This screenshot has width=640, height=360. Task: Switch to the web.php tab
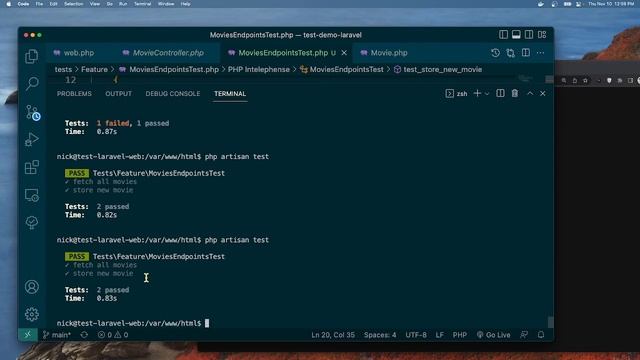coord(79,53)
